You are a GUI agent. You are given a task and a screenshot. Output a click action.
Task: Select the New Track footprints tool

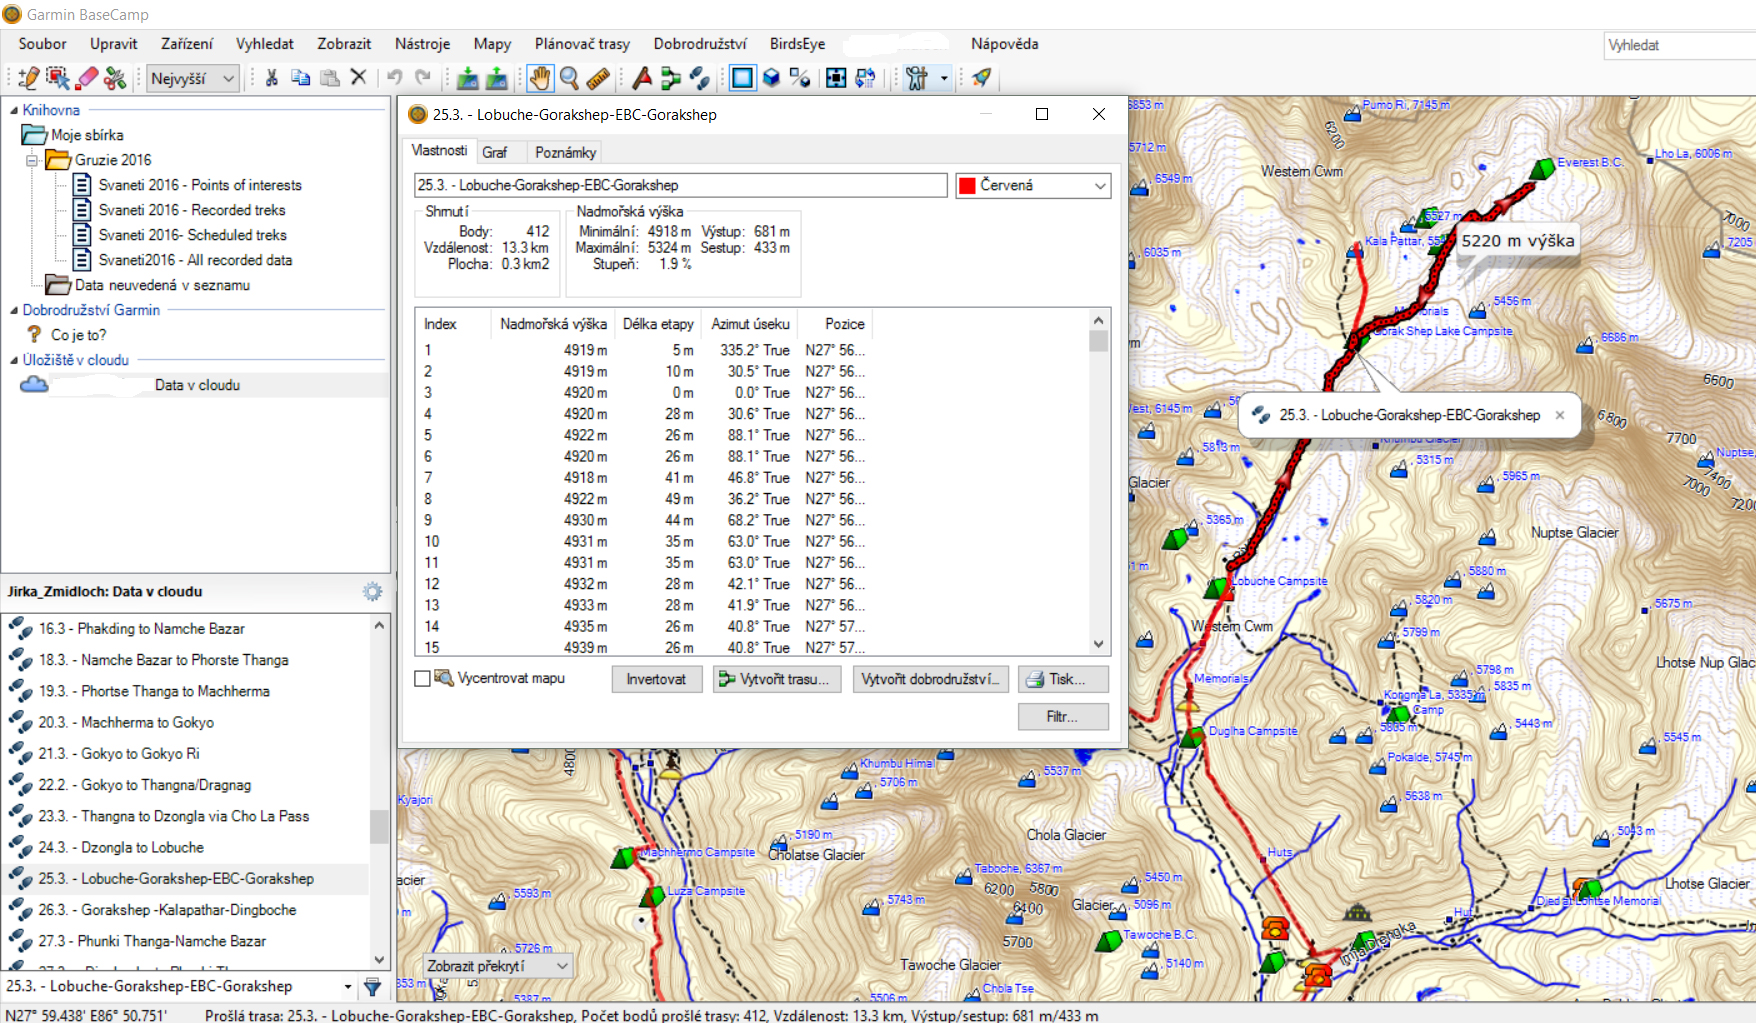(700, 77)
